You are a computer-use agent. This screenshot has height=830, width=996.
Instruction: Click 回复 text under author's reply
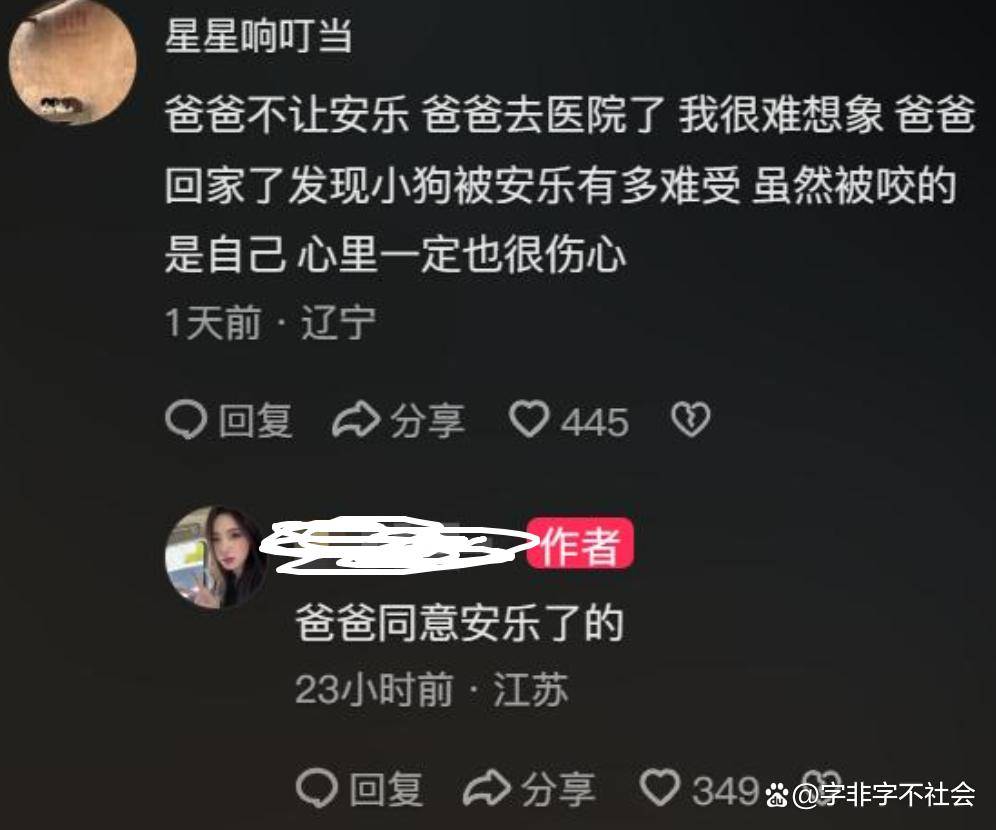click(386, 789)
